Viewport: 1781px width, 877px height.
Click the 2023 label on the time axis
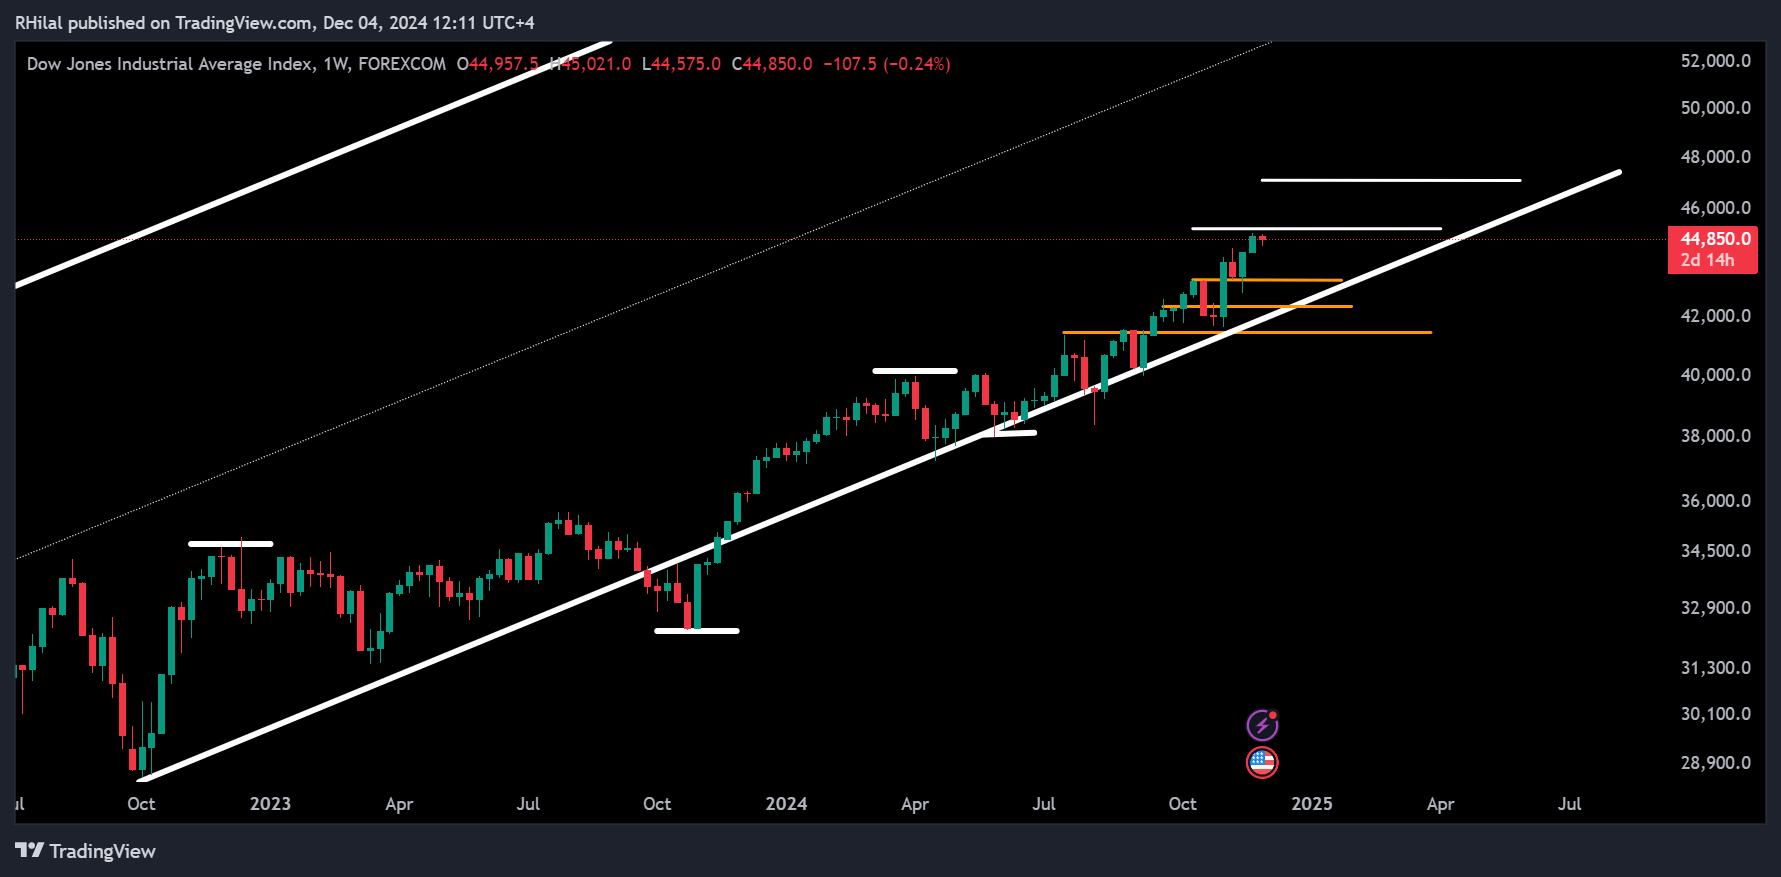point(270,804)
